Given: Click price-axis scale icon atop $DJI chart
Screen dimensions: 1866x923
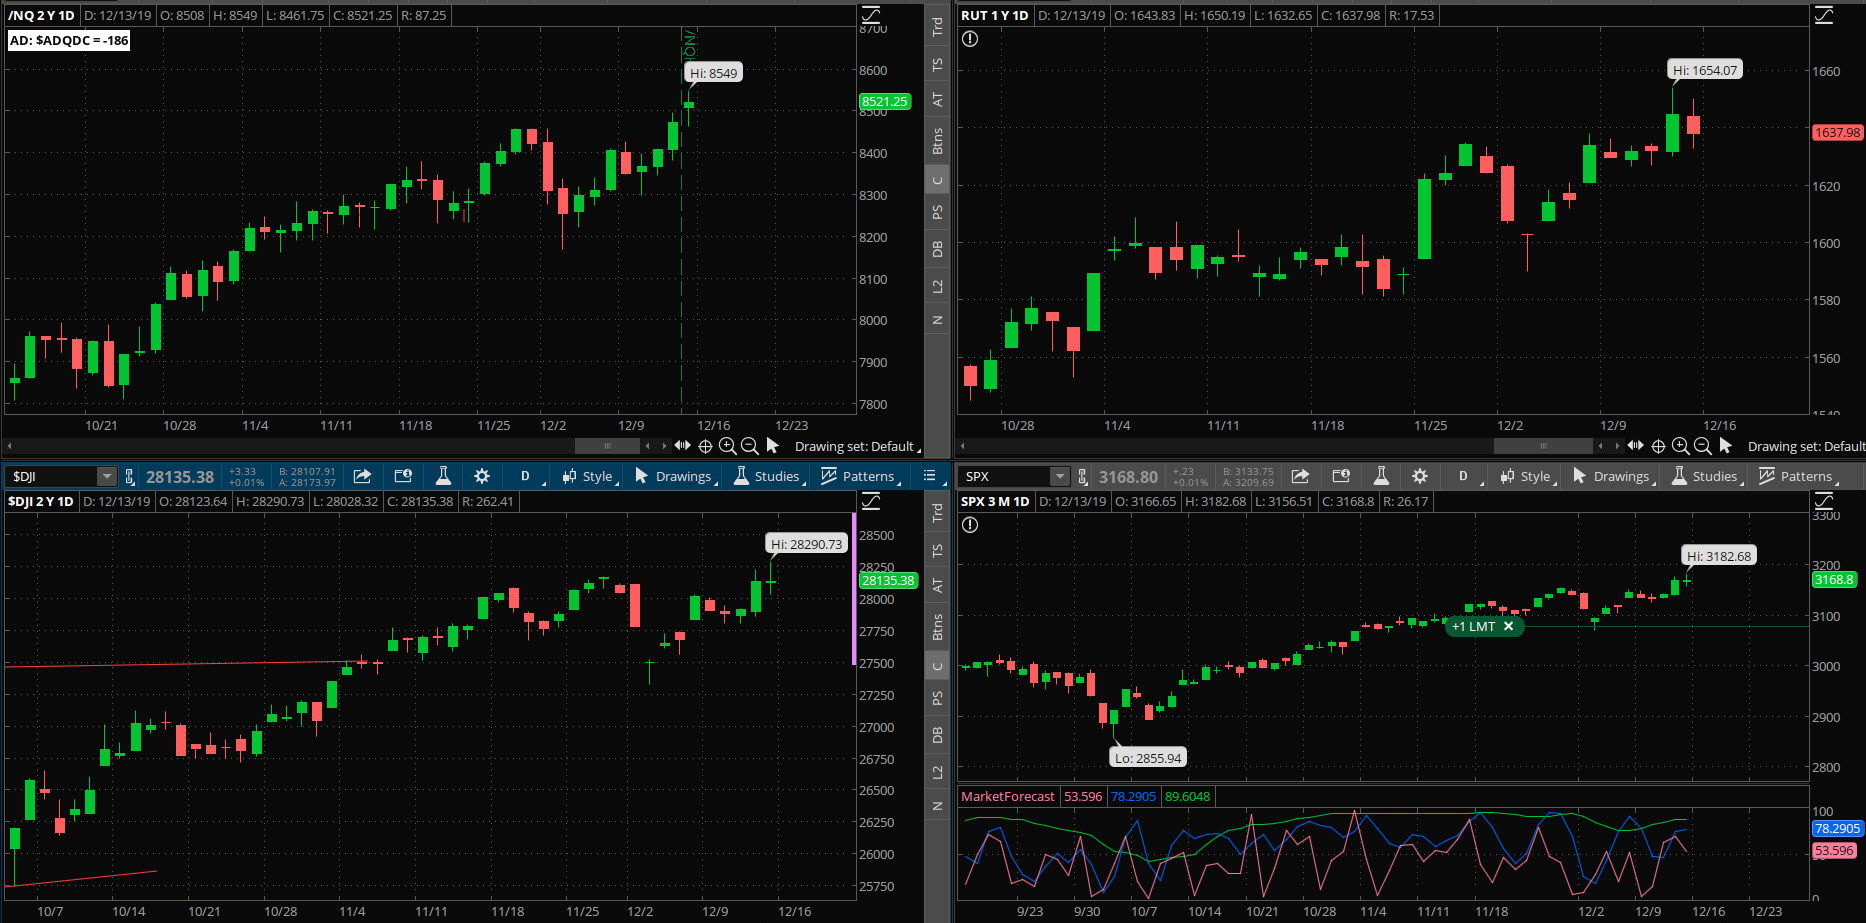Looking at the screenshot, I should pos(871,501).
